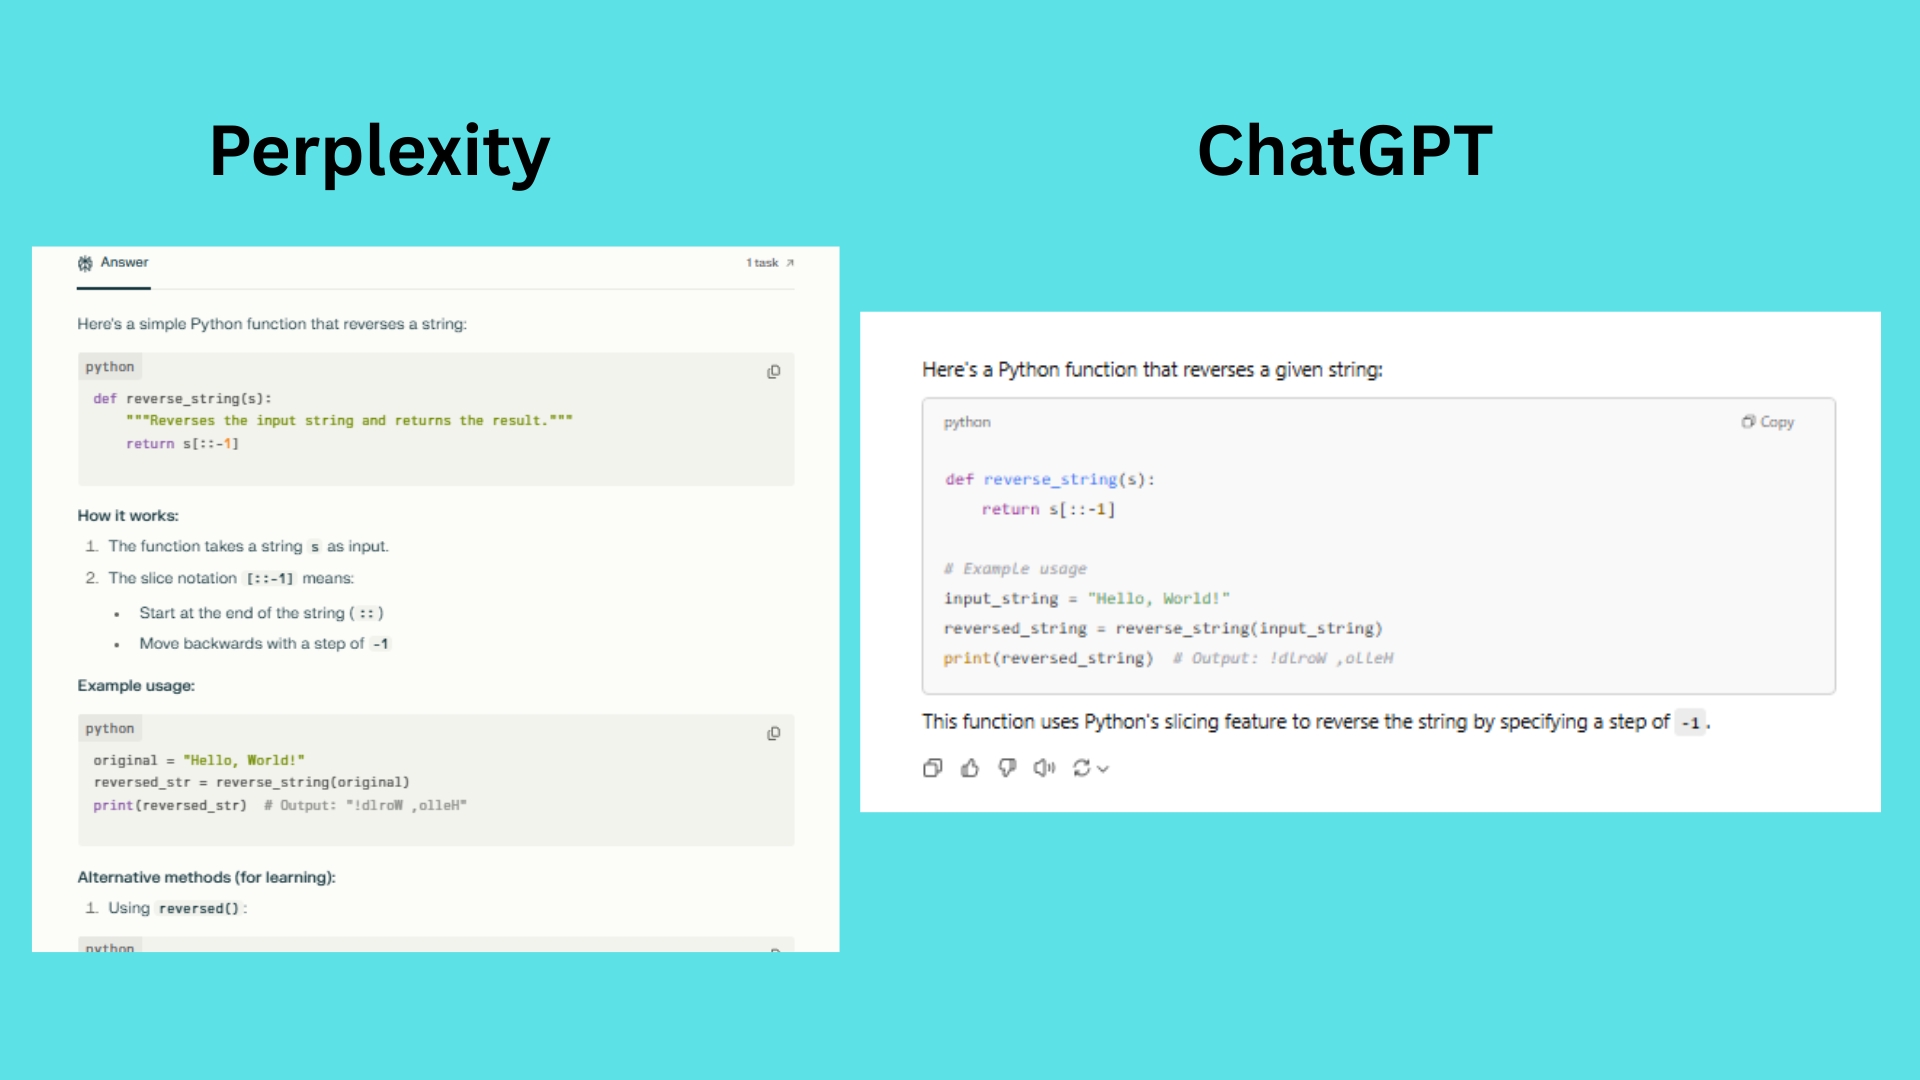Screen dimensions: 1920x1080
Task: Click the read aloud speaker icon
Action: (x=1044, y=768)
